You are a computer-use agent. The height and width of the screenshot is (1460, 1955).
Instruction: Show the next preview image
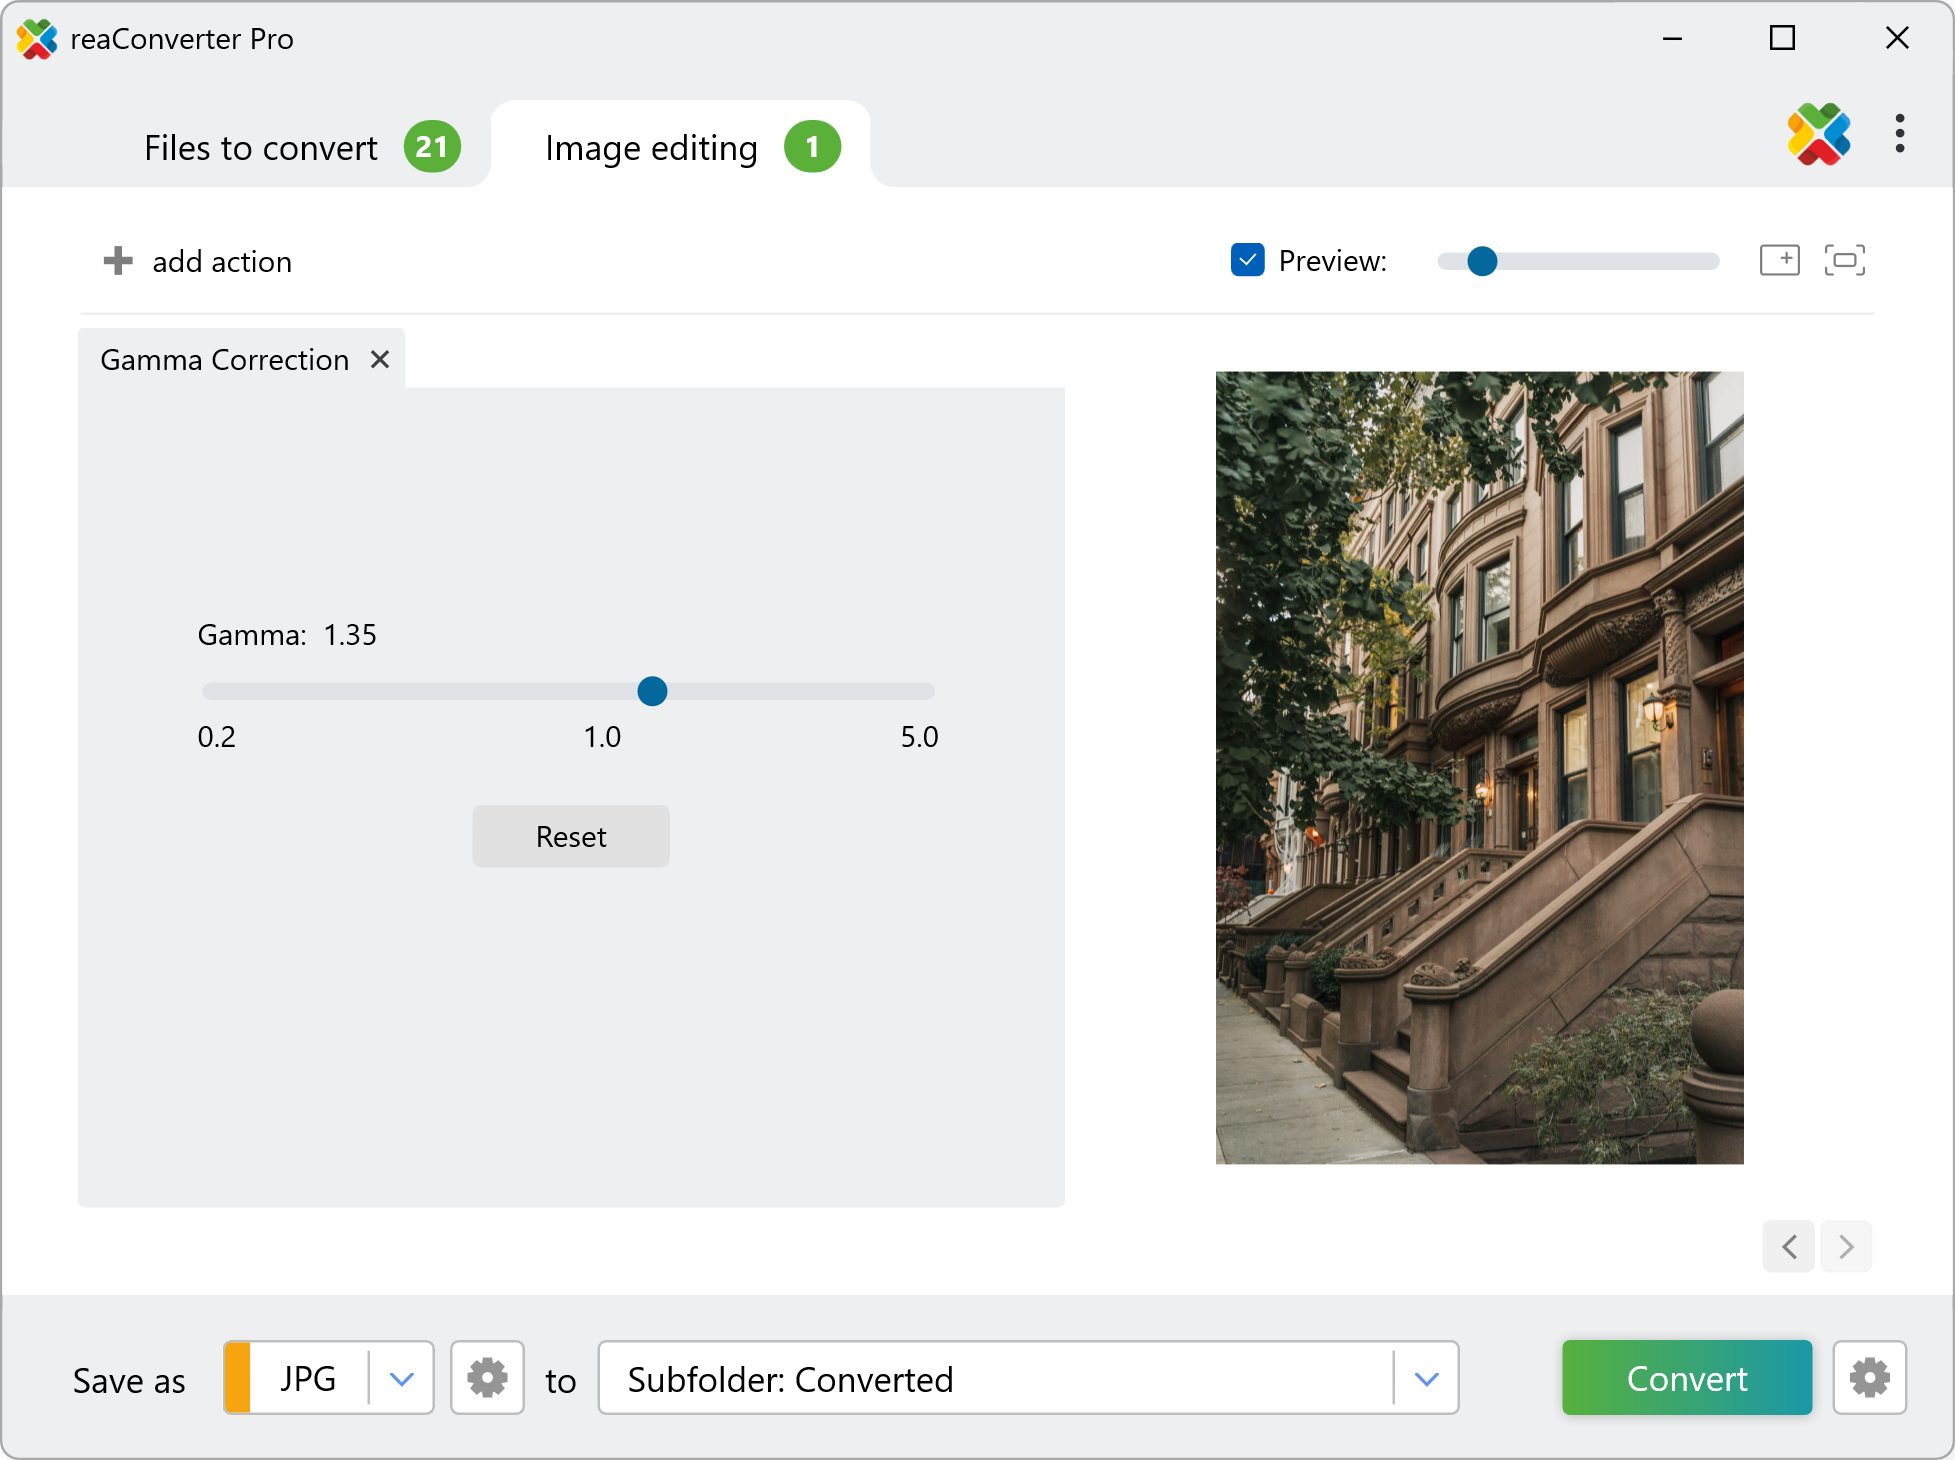tap(1846, 1246)
